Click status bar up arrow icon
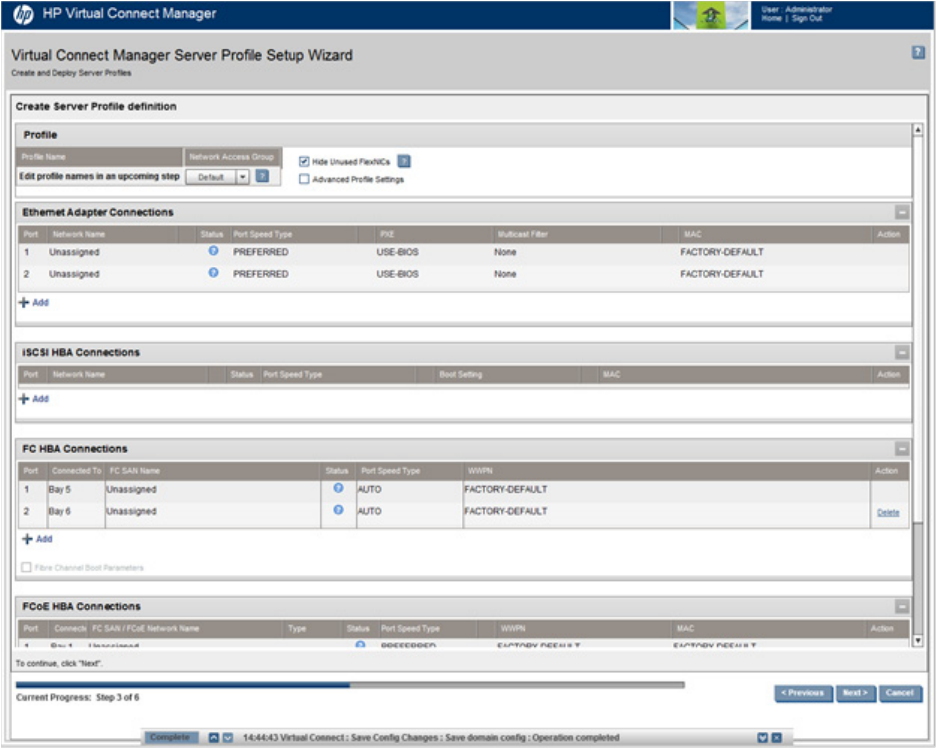Viewport: 937px width, 750px height. pos(213,738)
